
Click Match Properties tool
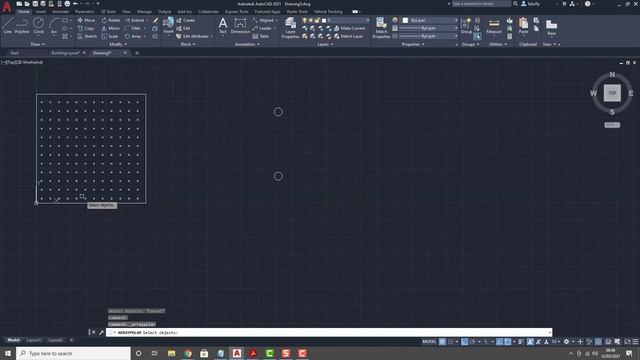tap(381, 28)
